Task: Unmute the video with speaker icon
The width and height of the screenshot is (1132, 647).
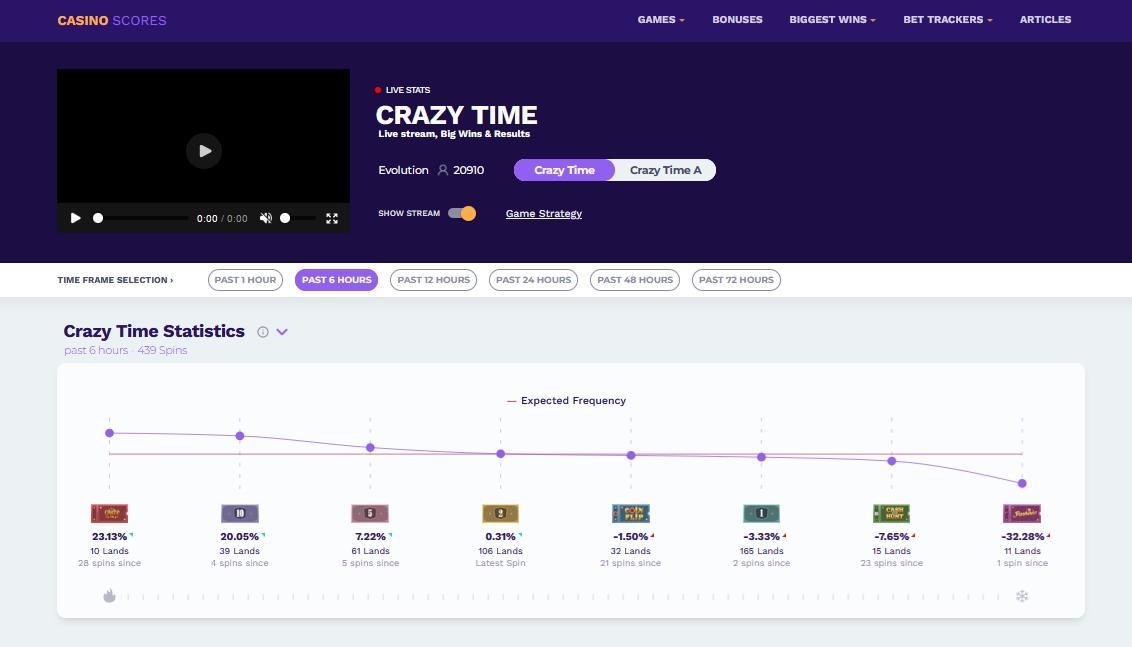Action: (266, 218)
